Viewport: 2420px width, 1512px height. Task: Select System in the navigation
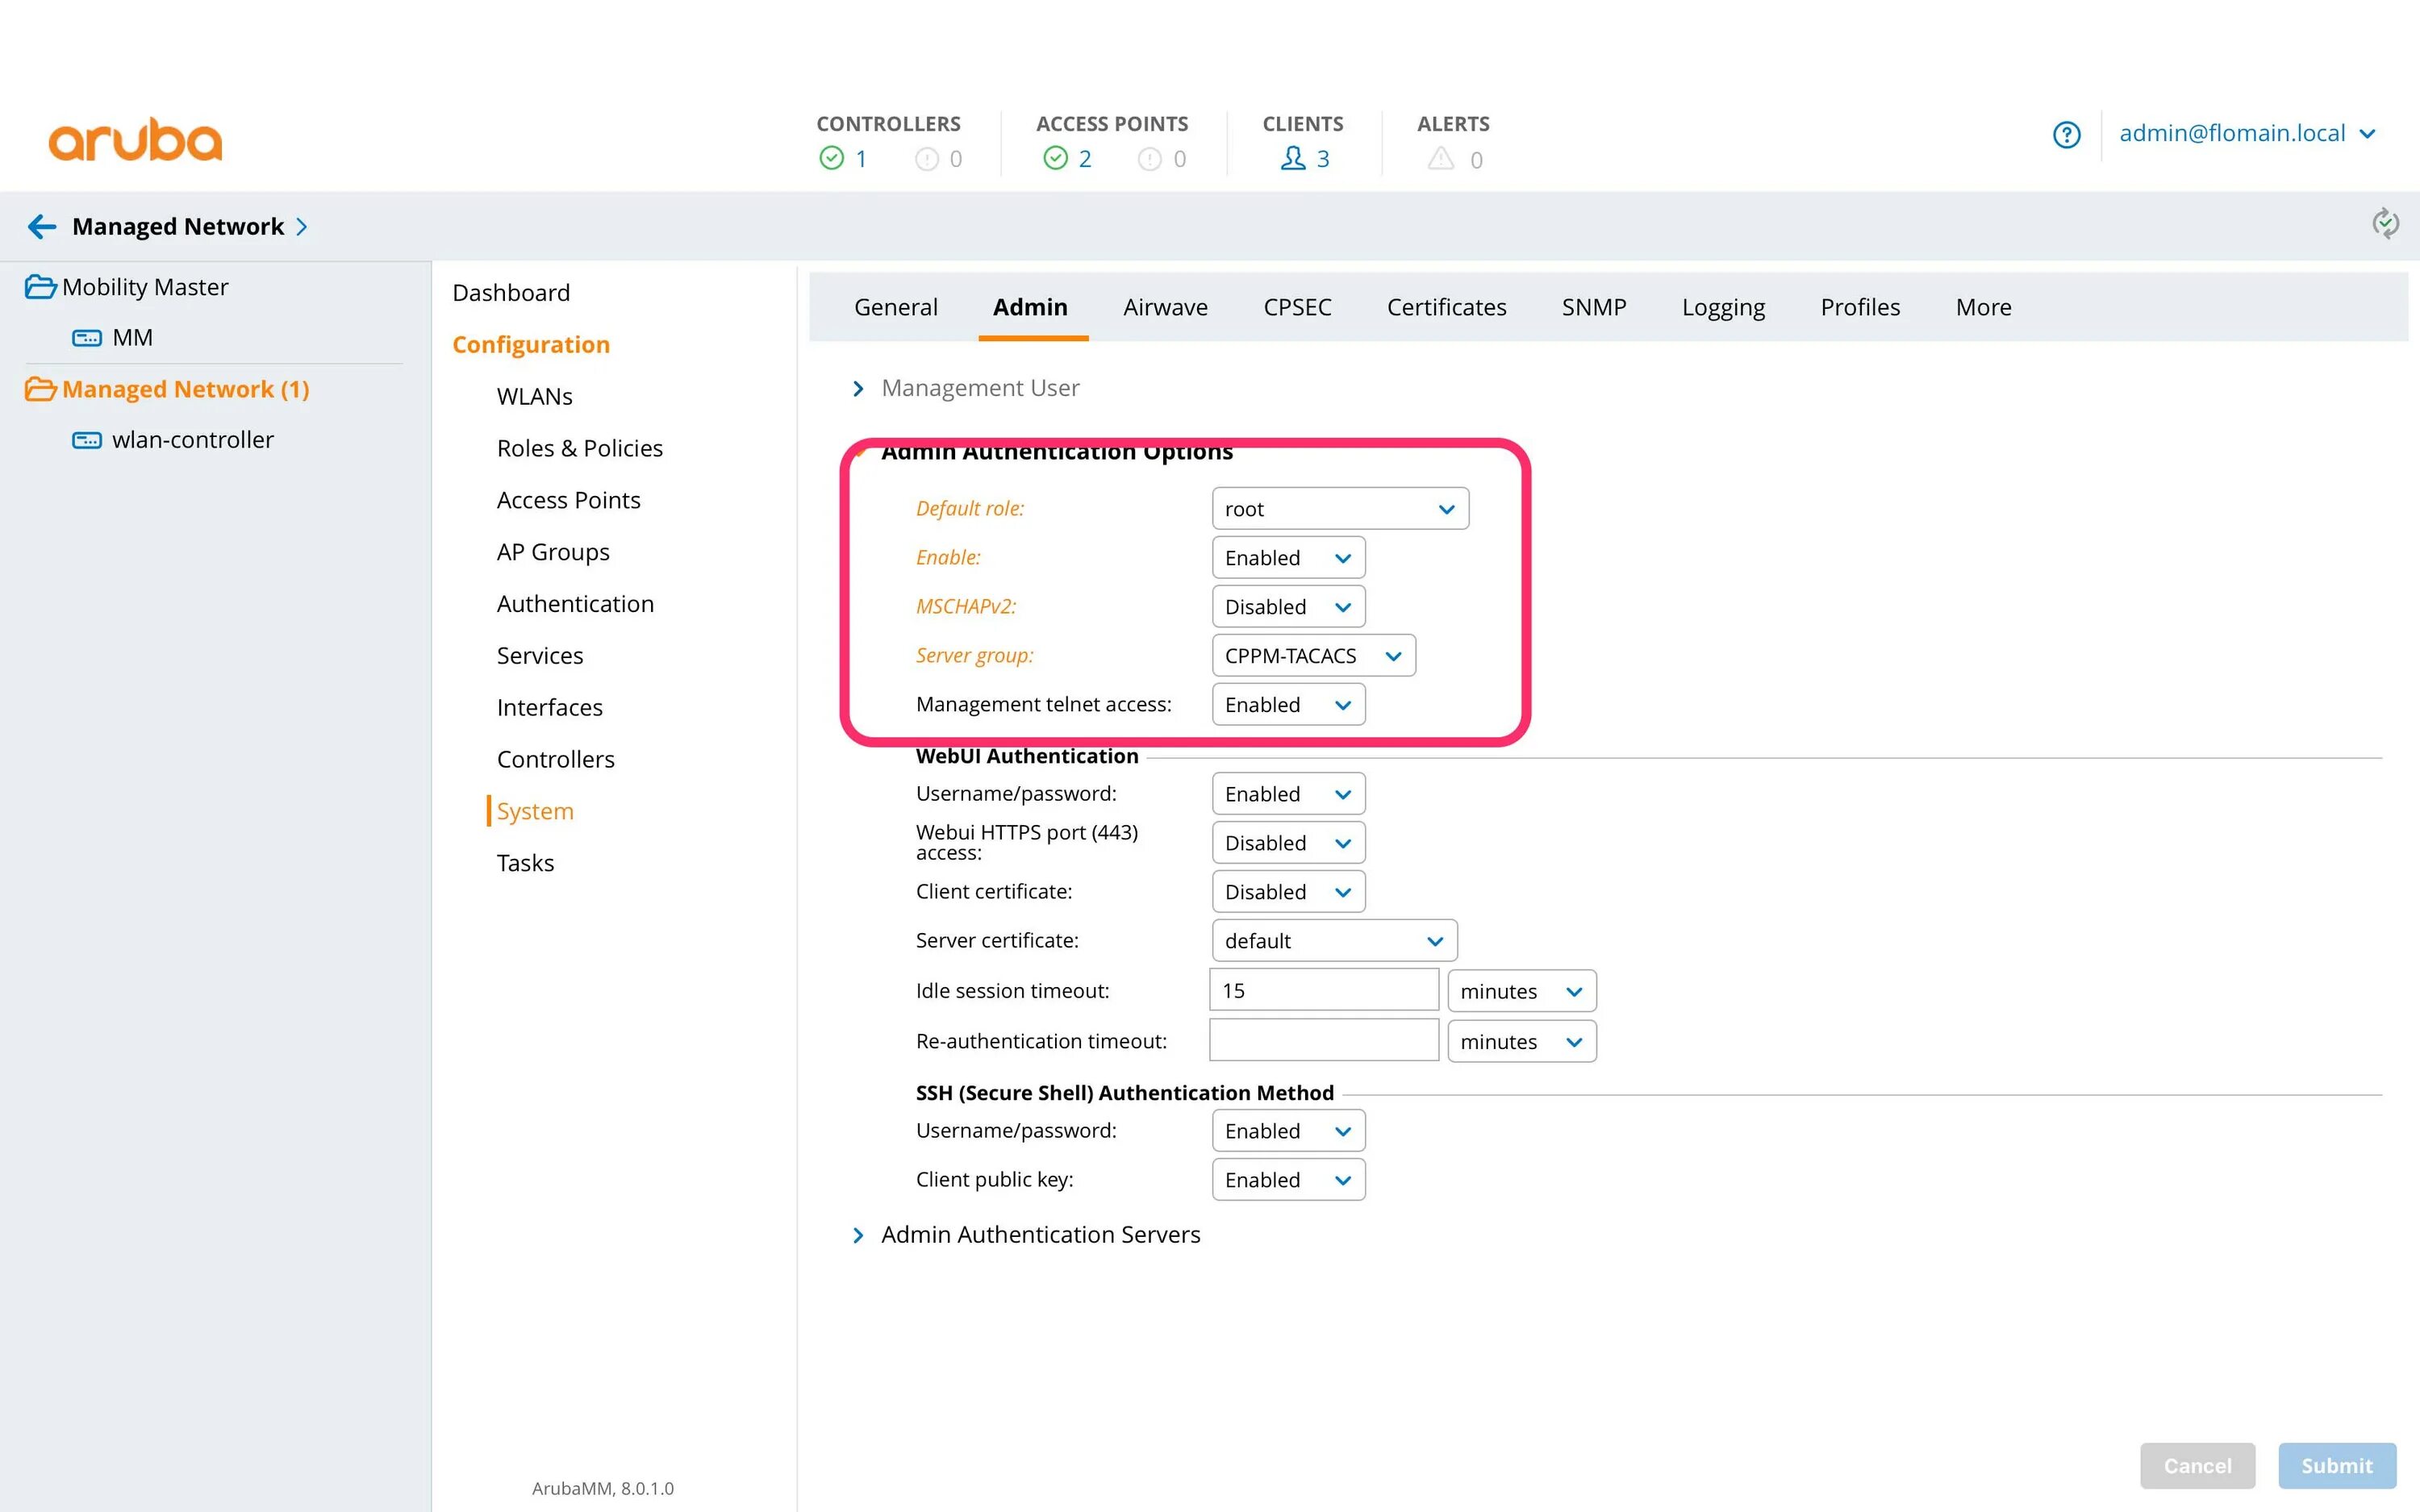(535, 812)
